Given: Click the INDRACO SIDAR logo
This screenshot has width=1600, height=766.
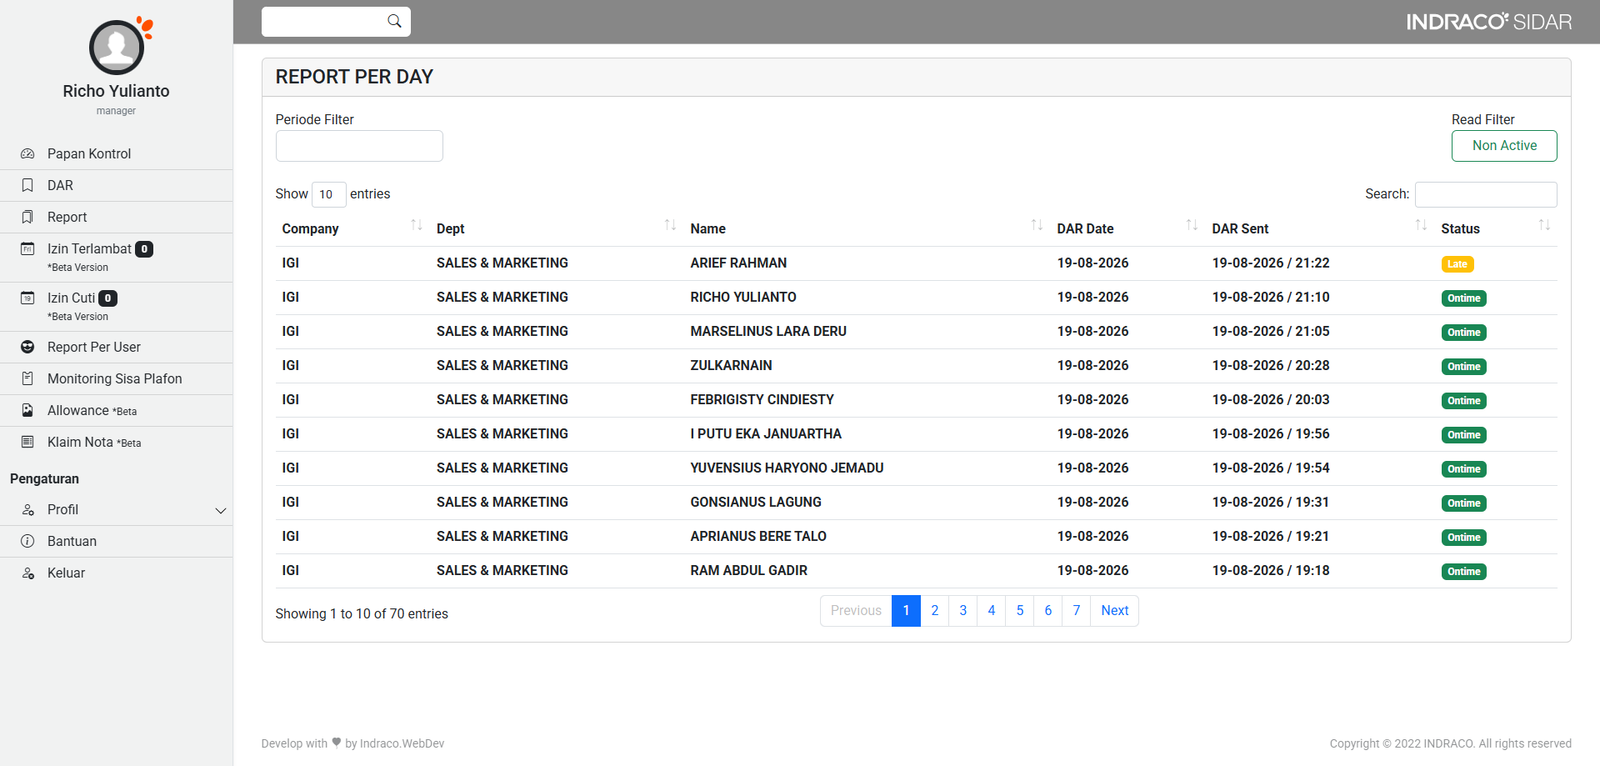Looking at the screenshot, I should point(1489,21).
